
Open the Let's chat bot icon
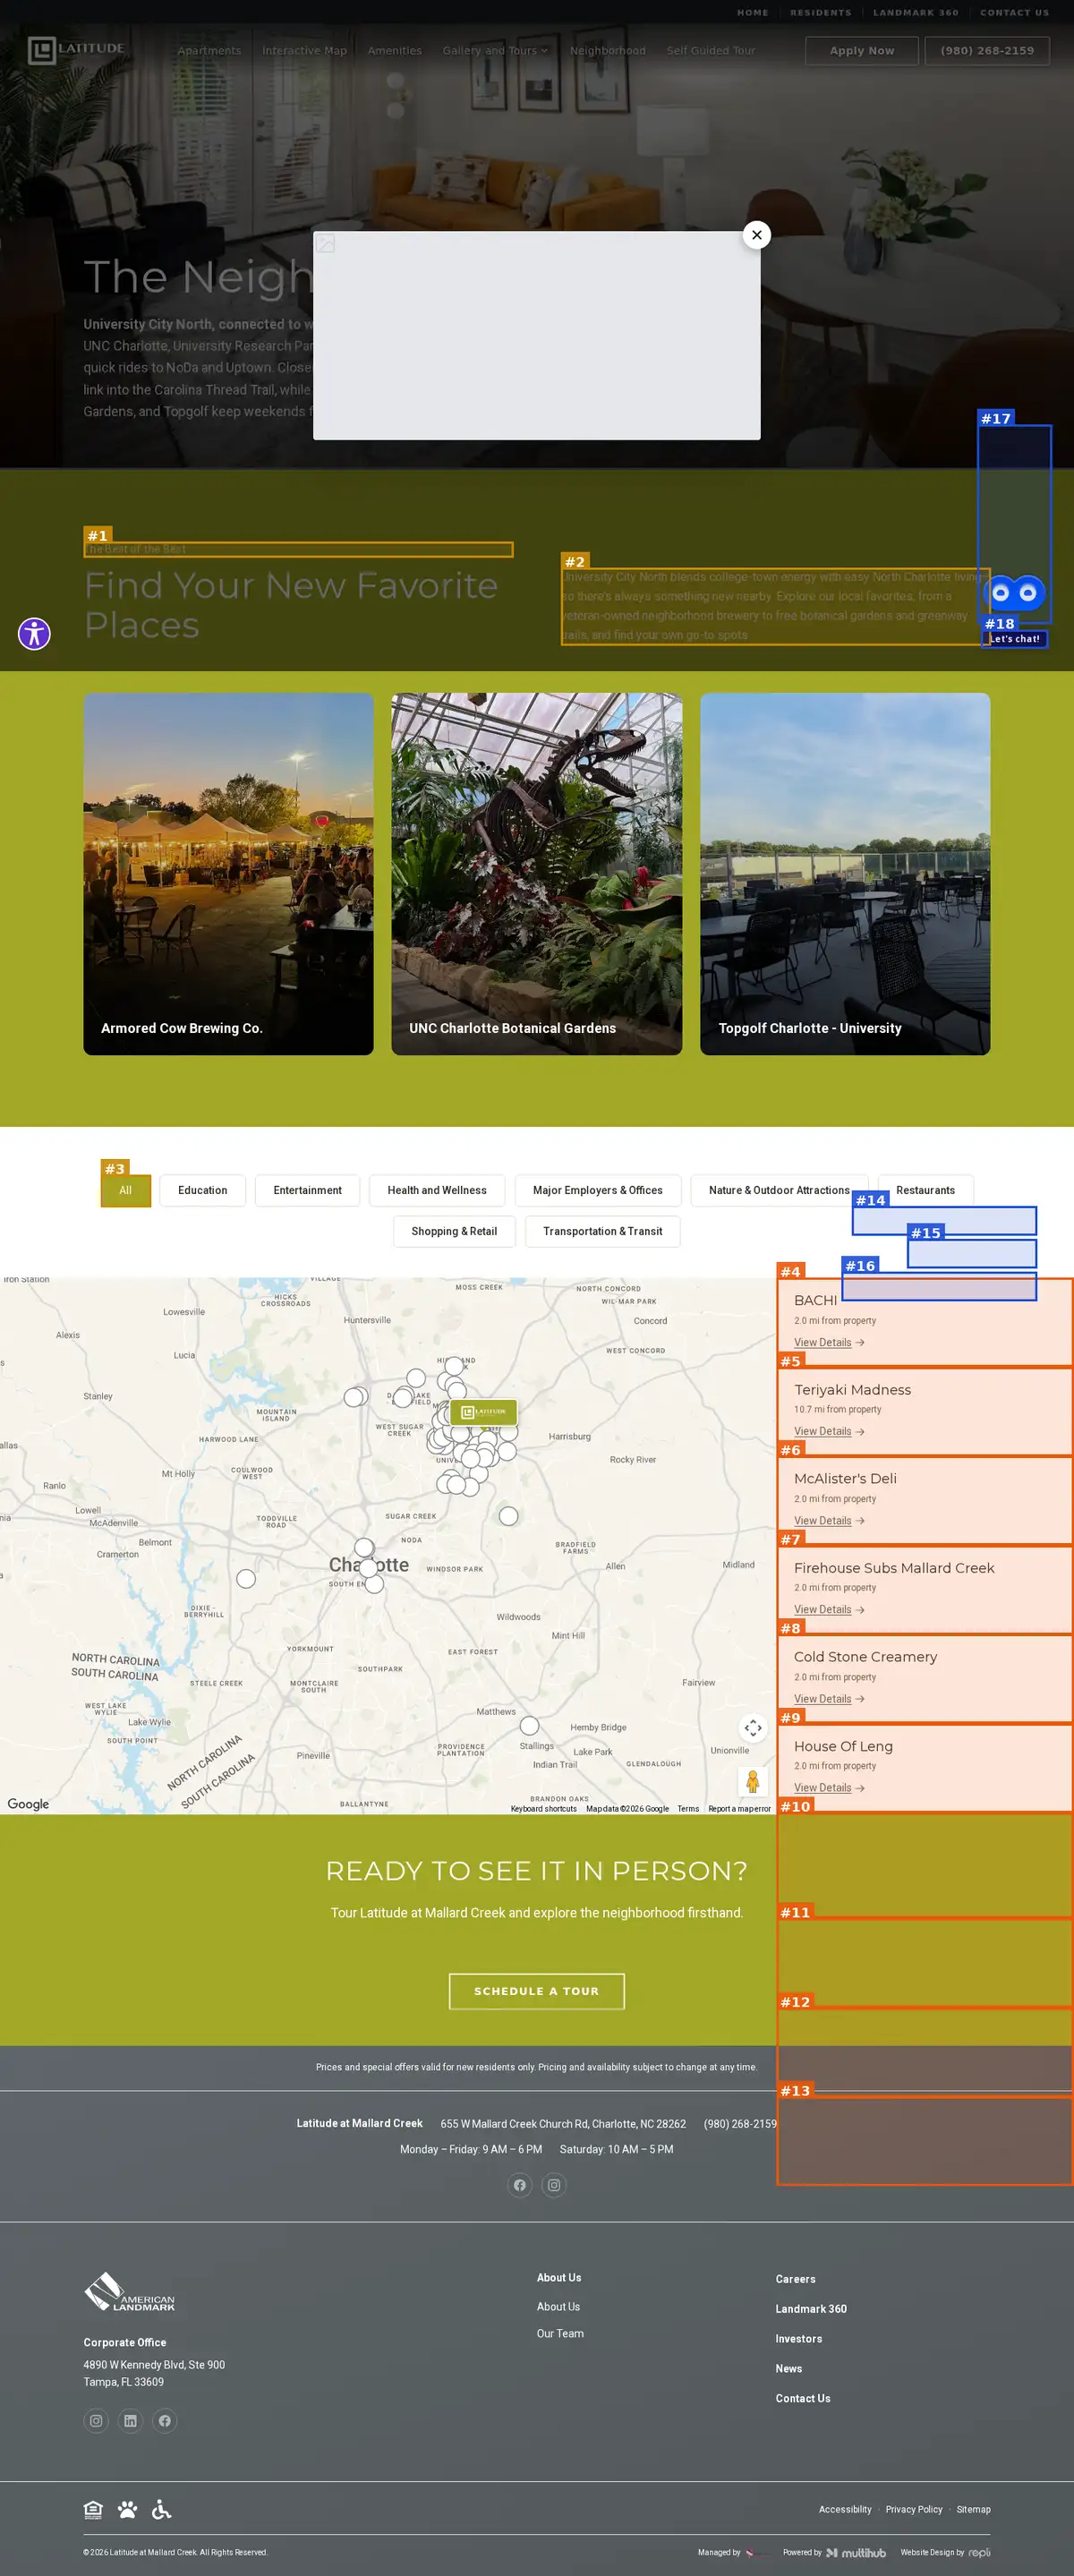(x=1014, y=593)
